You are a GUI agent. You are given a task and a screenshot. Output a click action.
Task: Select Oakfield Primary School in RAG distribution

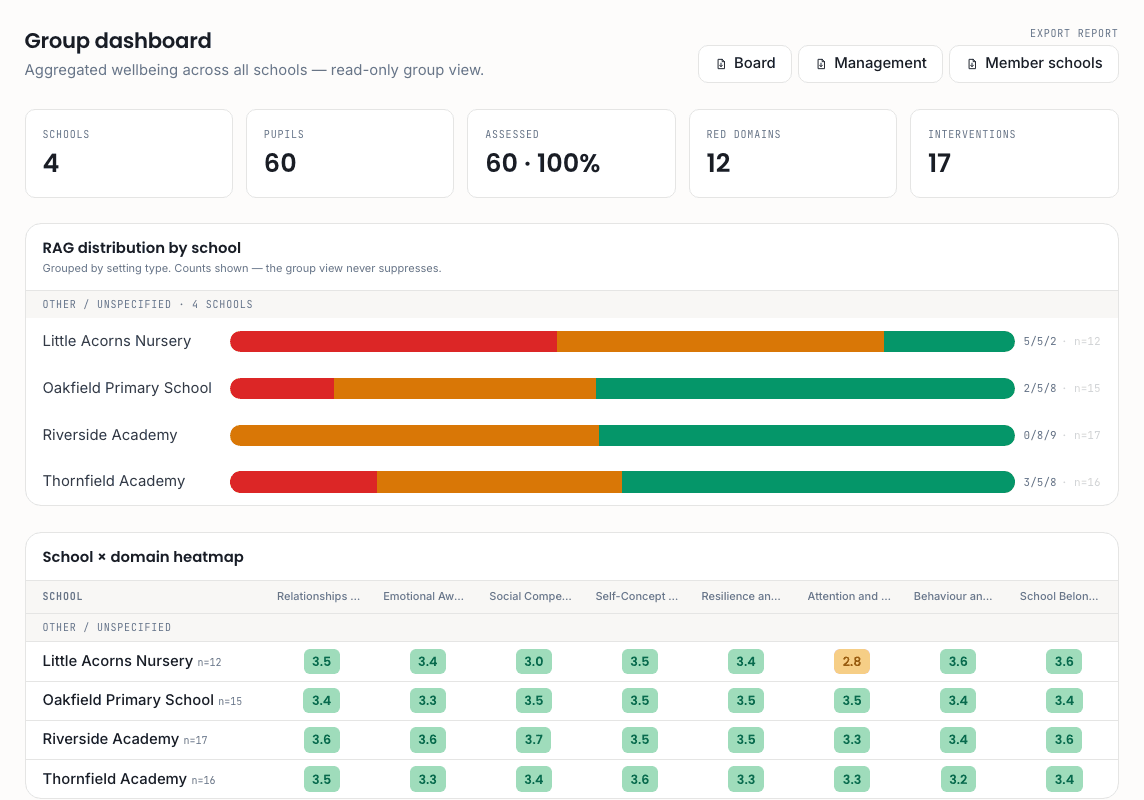click(x=127, y=388)
